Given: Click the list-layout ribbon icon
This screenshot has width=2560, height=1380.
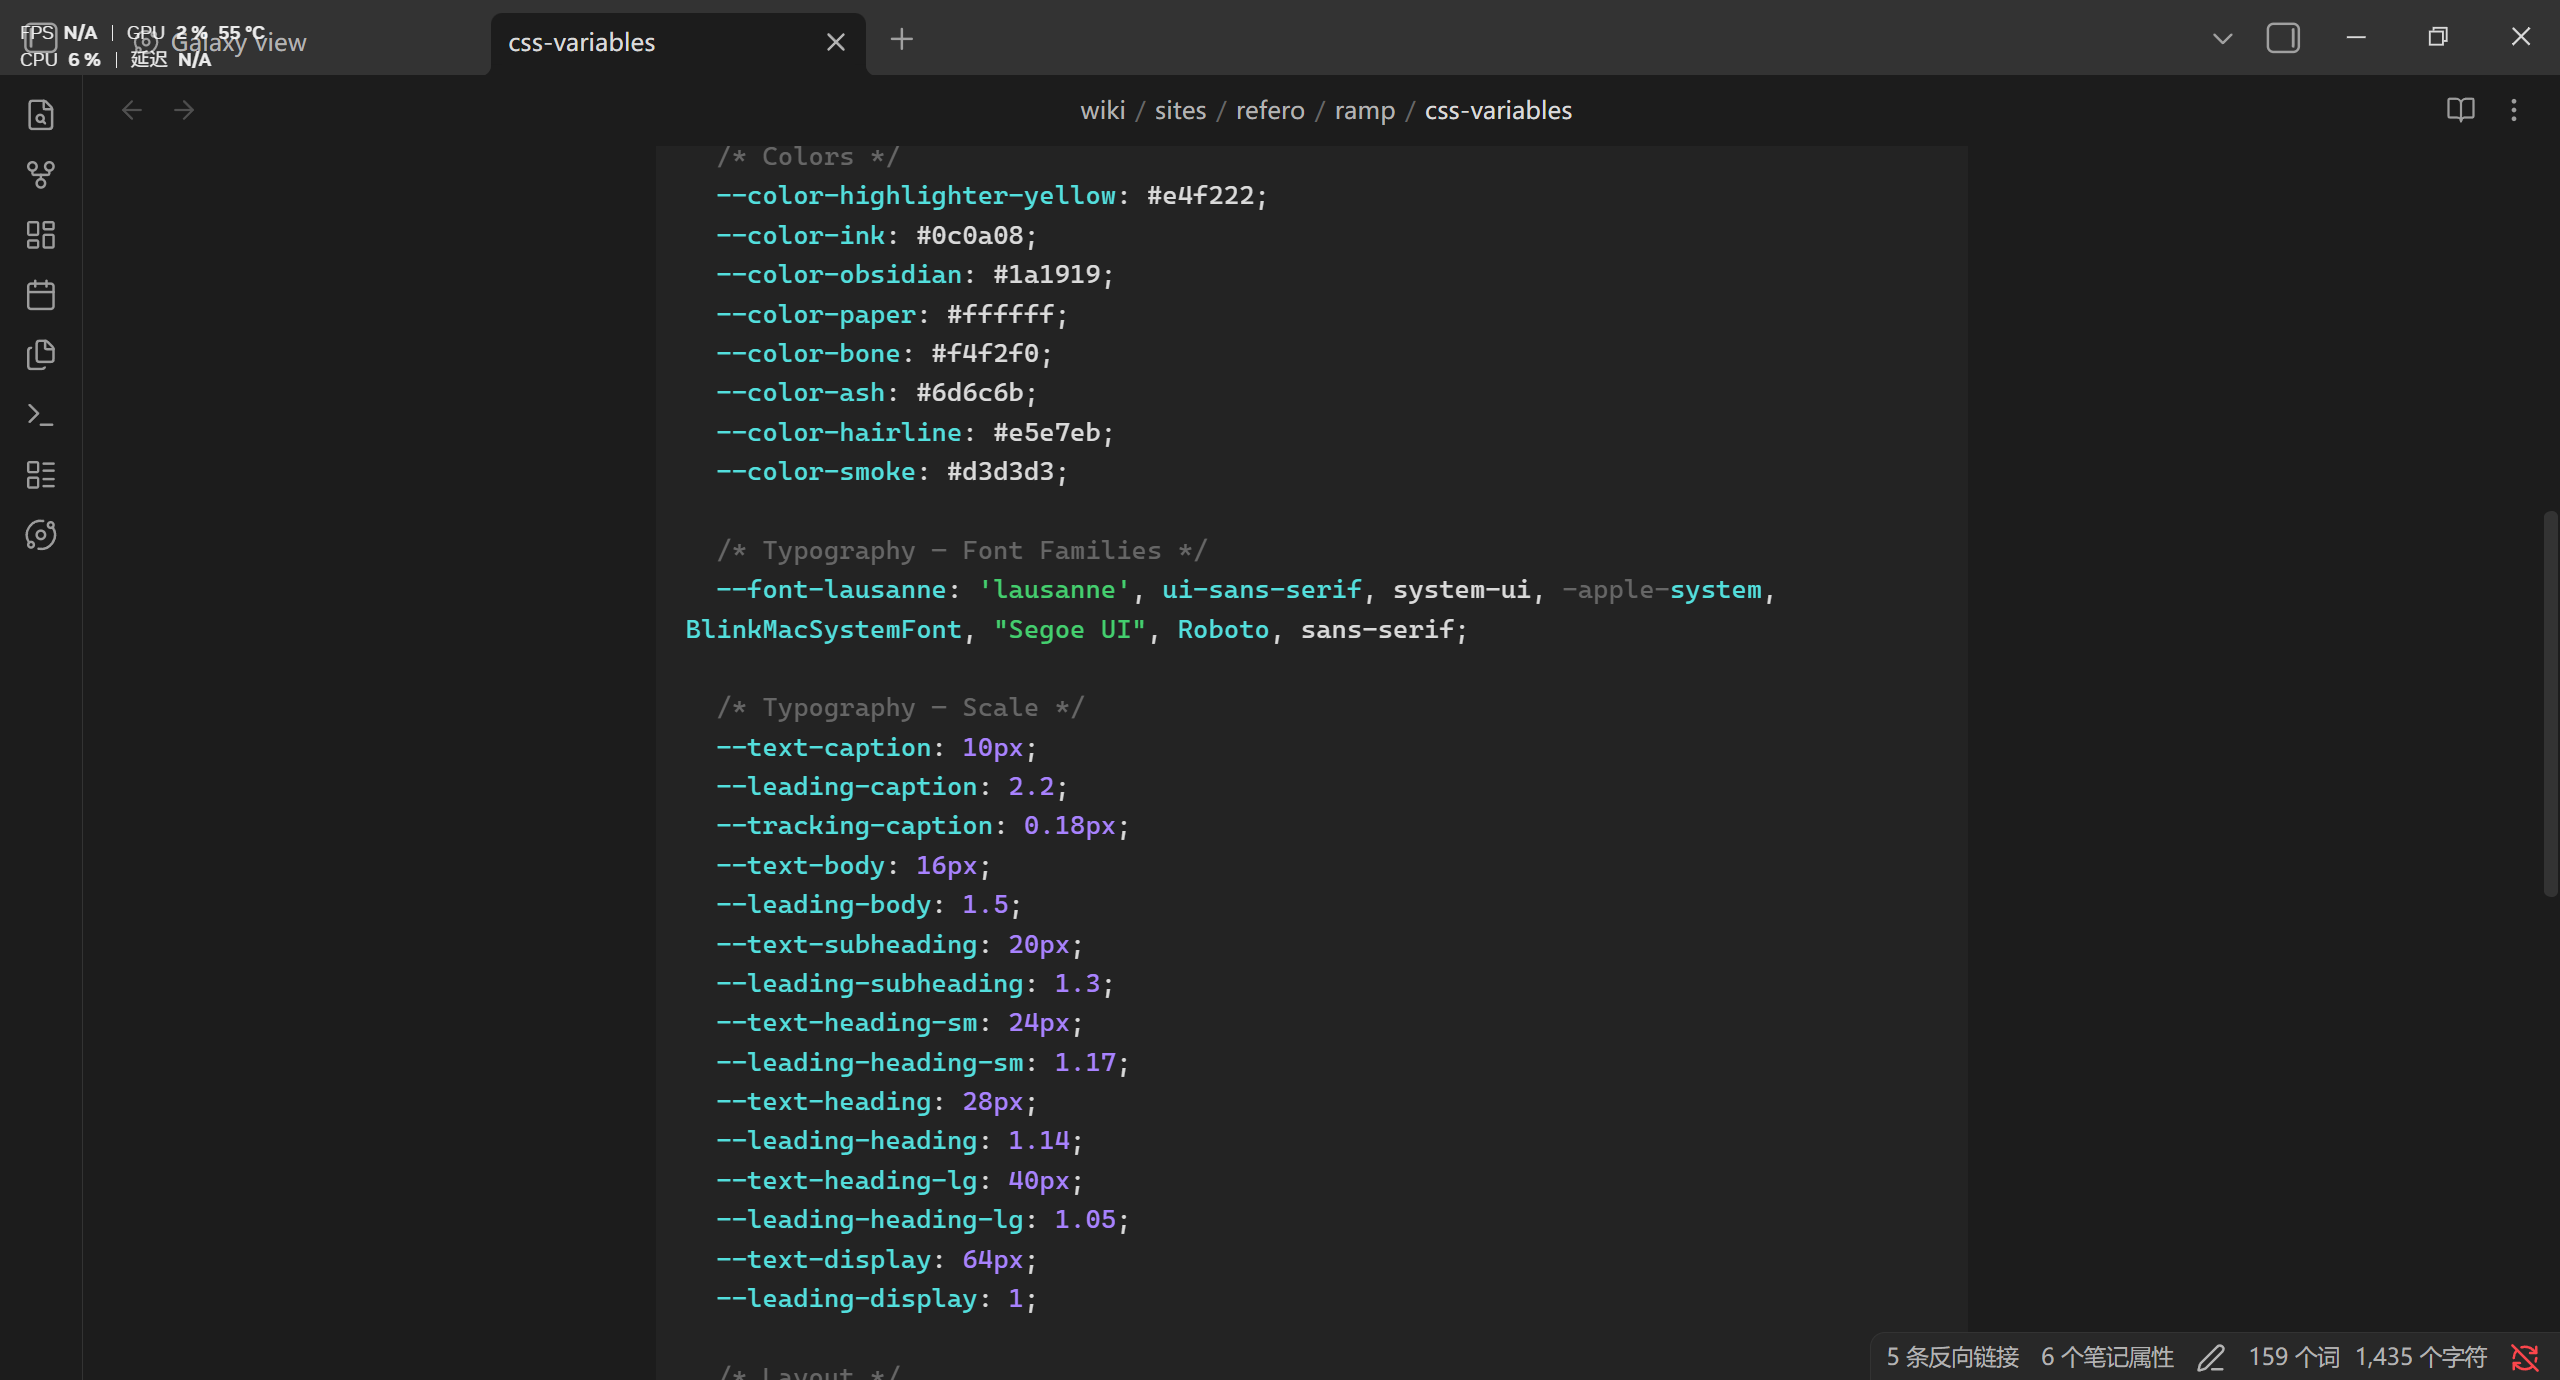Looking at the screenshot, I should (40, 475).
